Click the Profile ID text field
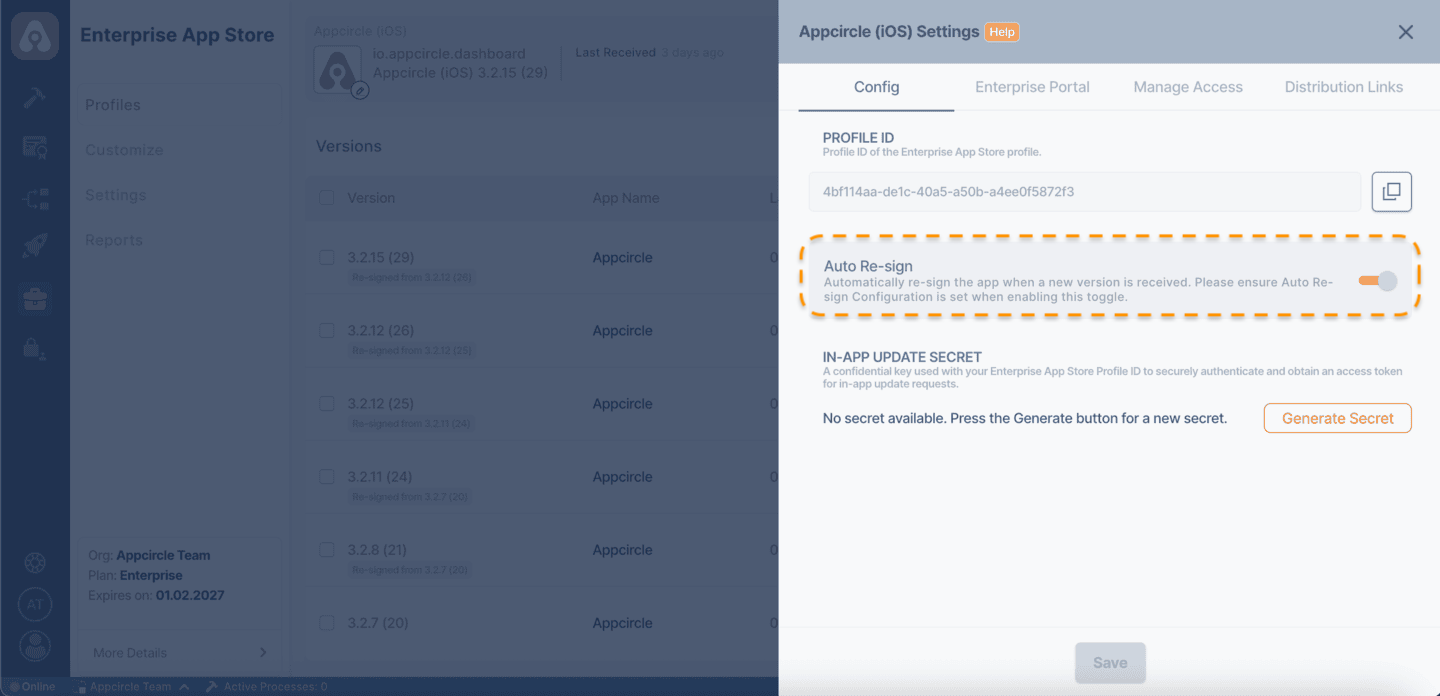The height and width of the screenshot is (696, 1440). (x=1084, y=191)
